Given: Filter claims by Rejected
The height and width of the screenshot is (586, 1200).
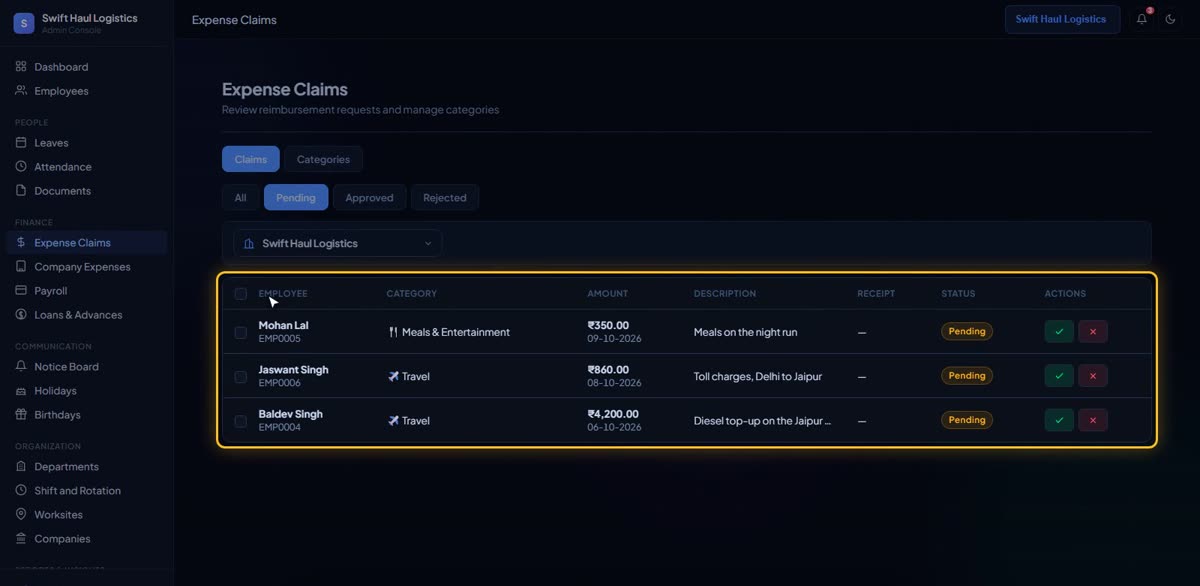Looking at the screenshot, I should point(445,198).
